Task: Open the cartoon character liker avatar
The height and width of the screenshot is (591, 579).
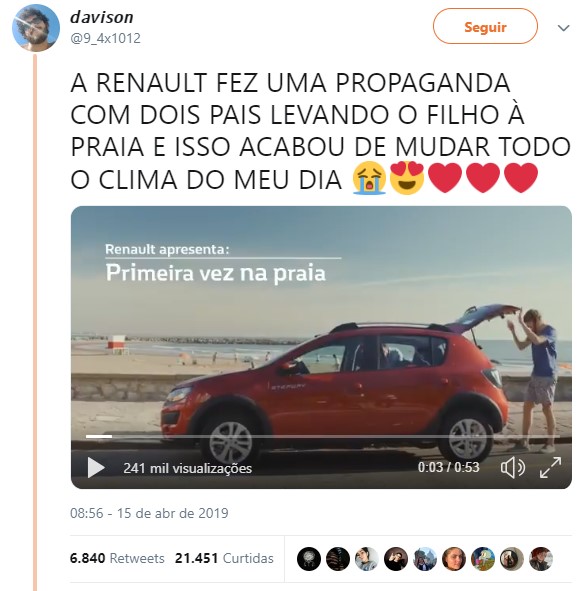Action: click(x=483, y=559)
